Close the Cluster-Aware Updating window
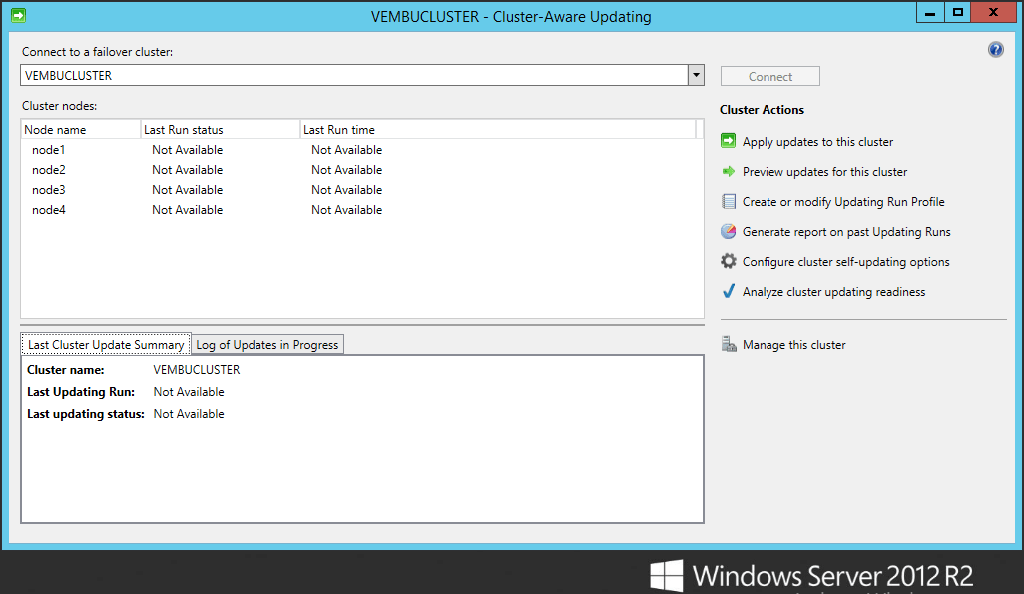 [993, 12]
